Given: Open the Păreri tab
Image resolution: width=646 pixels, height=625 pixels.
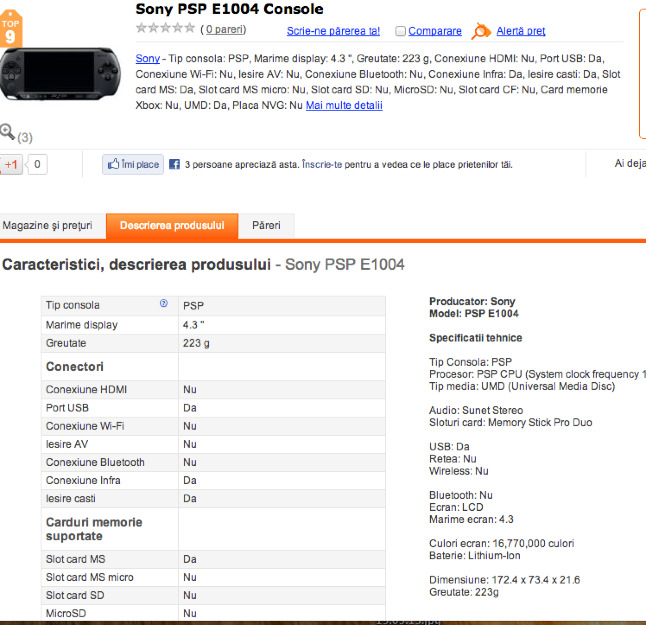Looking at the screenshot, I should click(266, 225).
